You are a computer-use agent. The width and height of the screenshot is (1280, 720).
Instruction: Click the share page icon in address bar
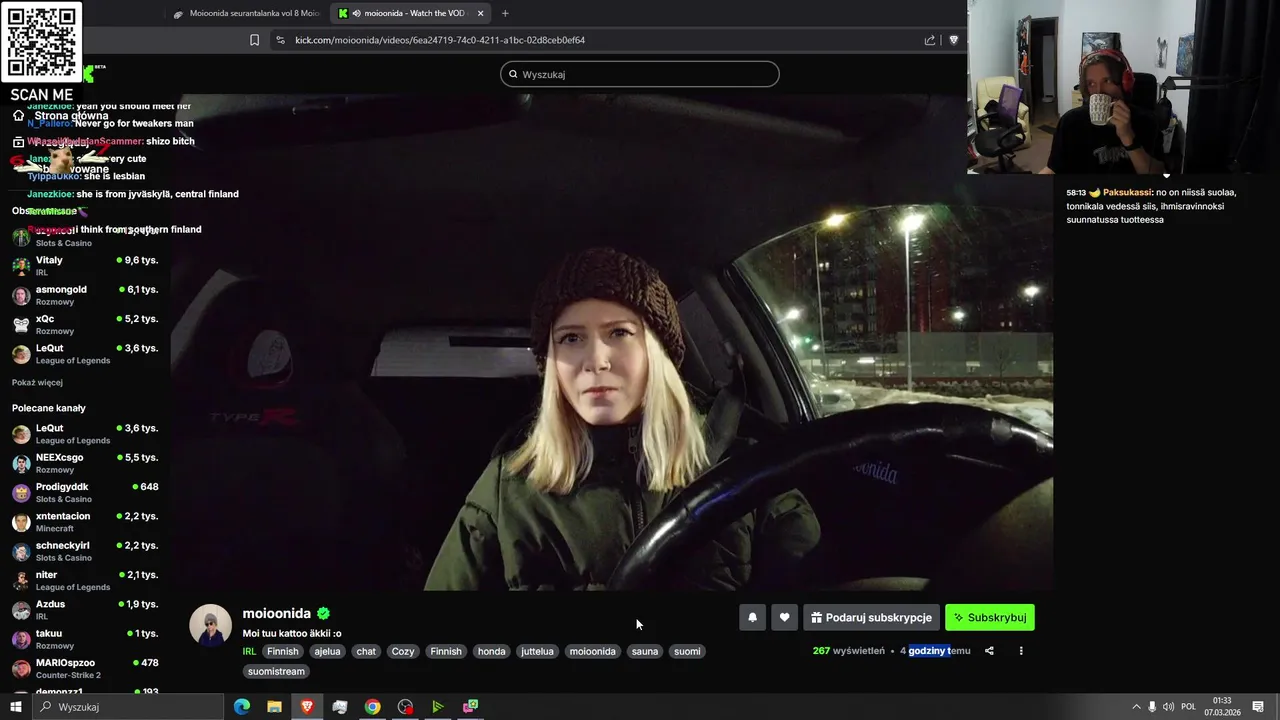click(x=930, y=40)
